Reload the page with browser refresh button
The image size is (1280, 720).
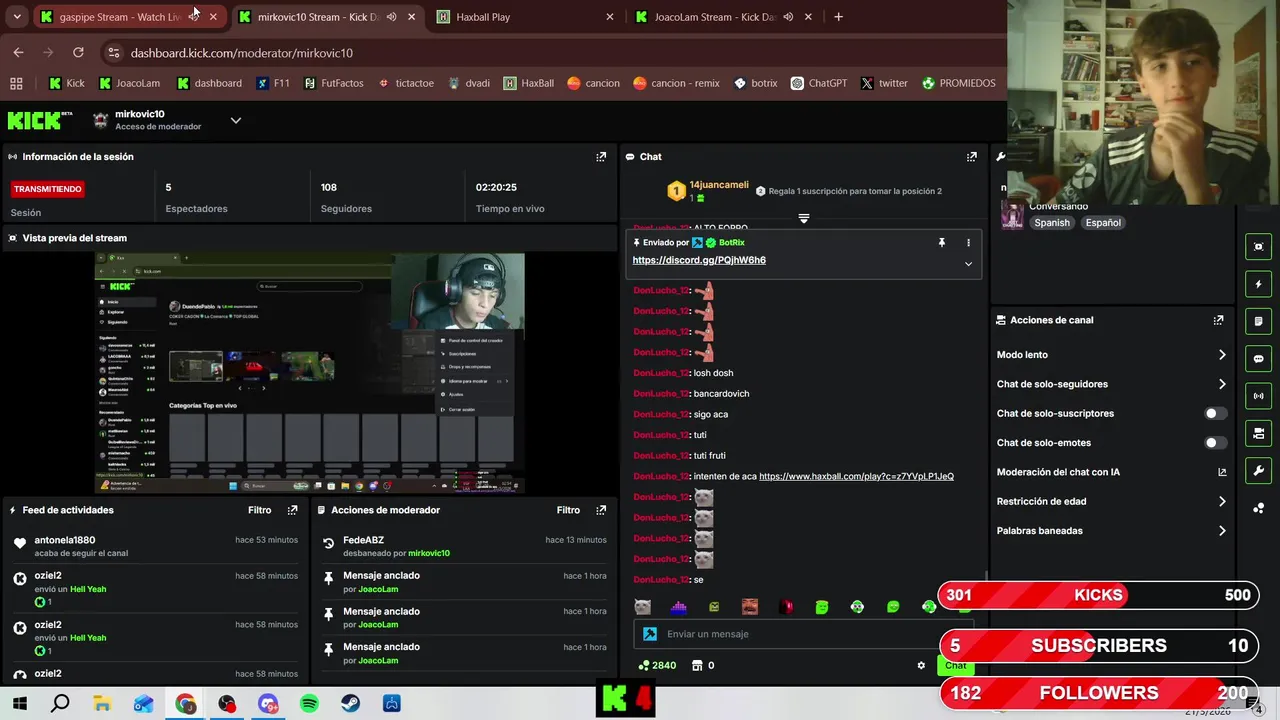(78, 52)
